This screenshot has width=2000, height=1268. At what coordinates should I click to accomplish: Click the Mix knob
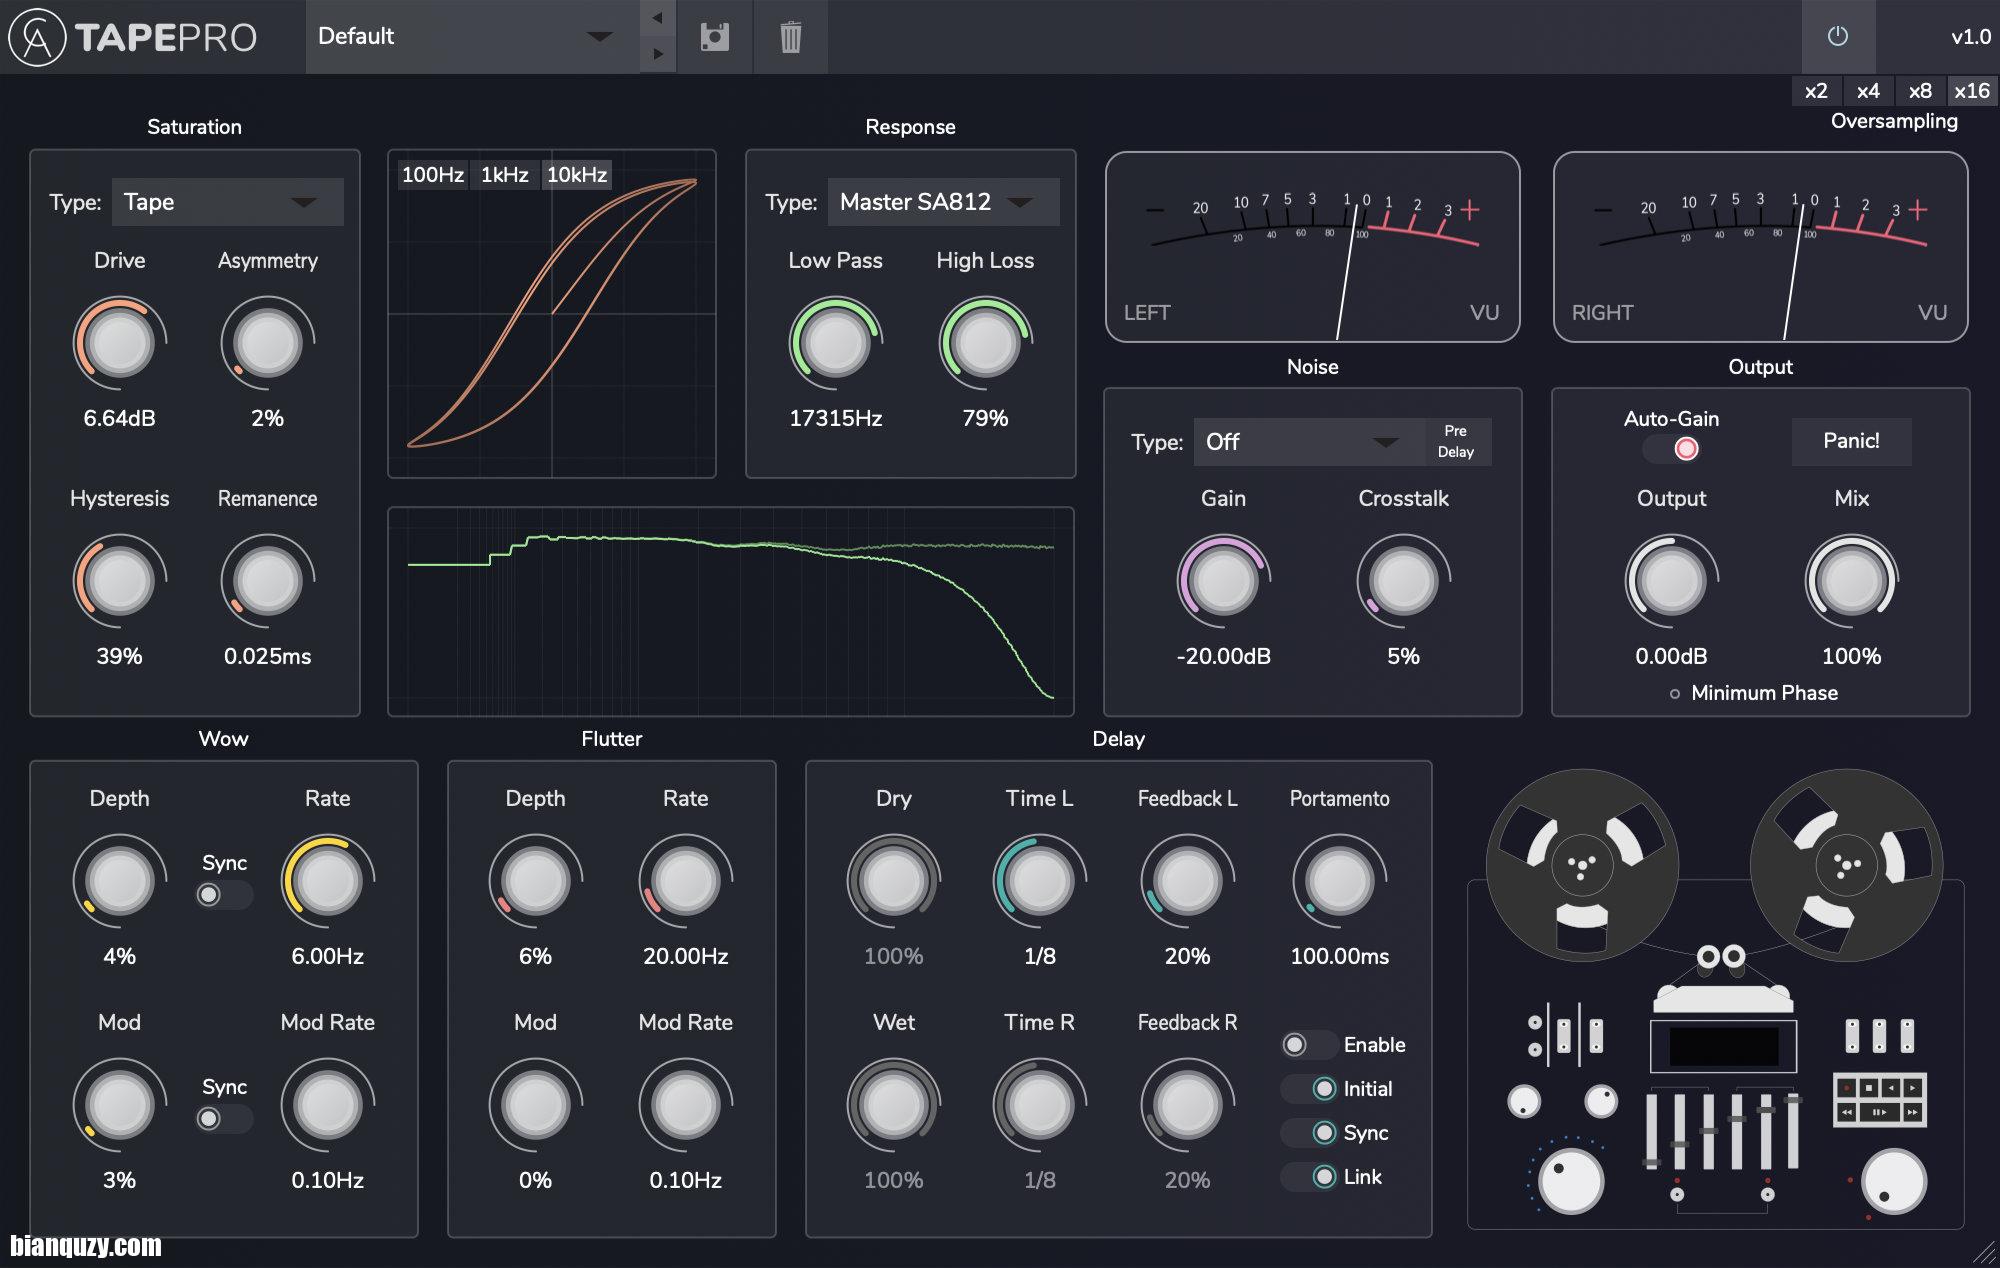[1851, 581]
